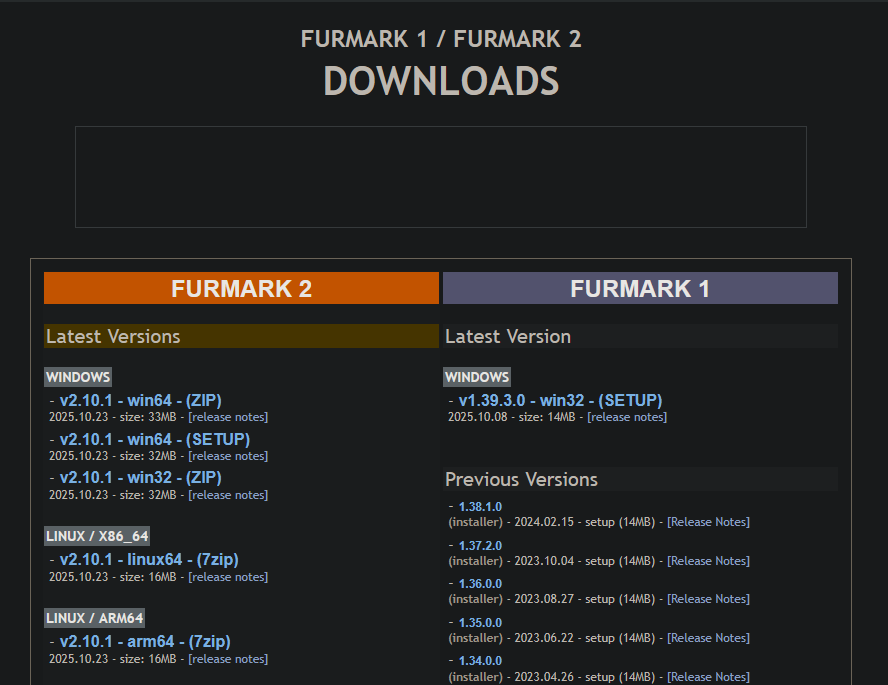Download FurMark v2.10.1 linux64 7zip
Viewport: 888px width, 685px height.
(x=149, y=559)
